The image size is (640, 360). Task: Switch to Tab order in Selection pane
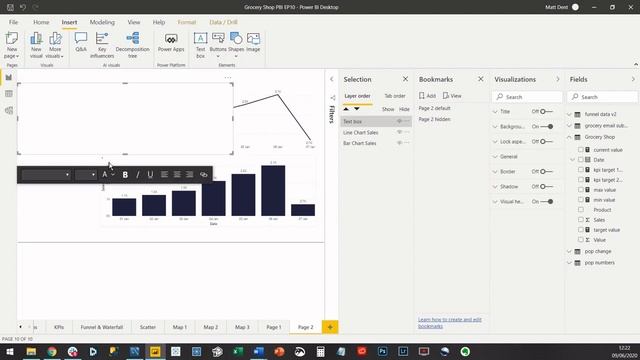[x=395, y=96]
